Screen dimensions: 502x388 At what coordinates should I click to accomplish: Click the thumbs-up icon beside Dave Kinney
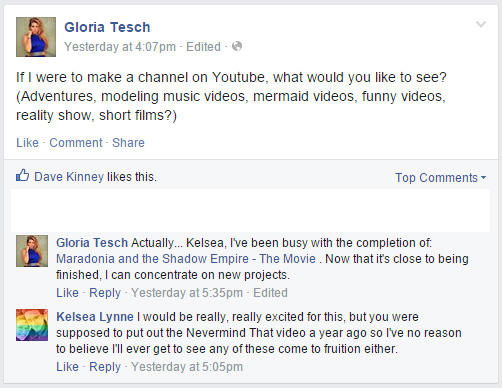pyautogui.click(x=23, y=175)
